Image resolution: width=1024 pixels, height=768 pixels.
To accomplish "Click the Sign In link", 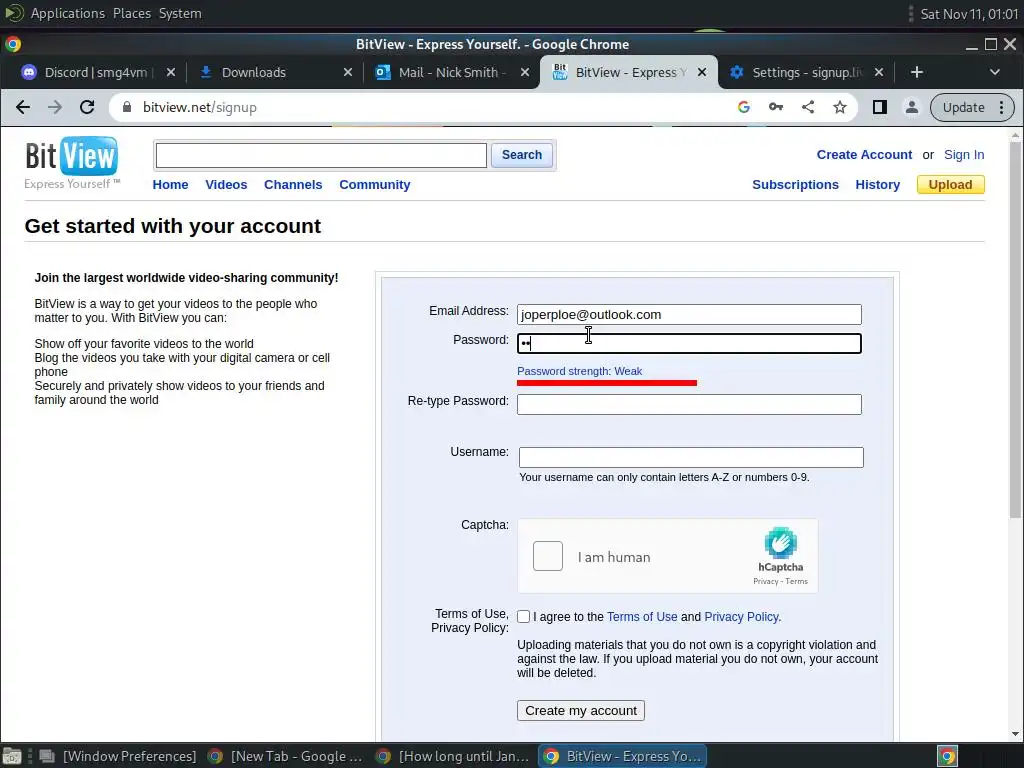I will click(964, 155).
